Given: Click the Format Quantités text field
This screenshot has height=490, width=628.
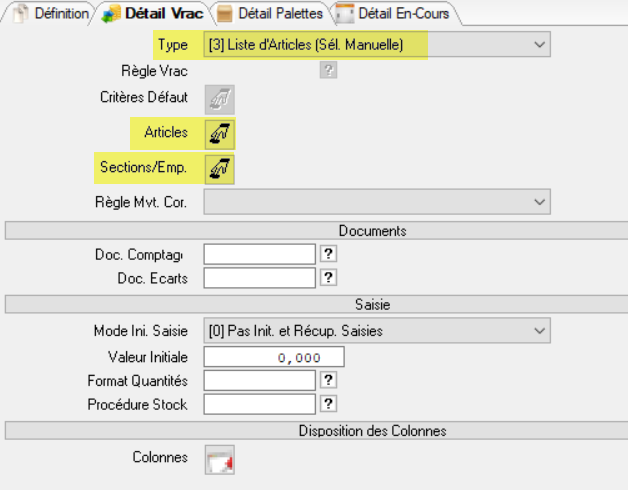Looking at the screenshot, I should click(x=259, y=380).
